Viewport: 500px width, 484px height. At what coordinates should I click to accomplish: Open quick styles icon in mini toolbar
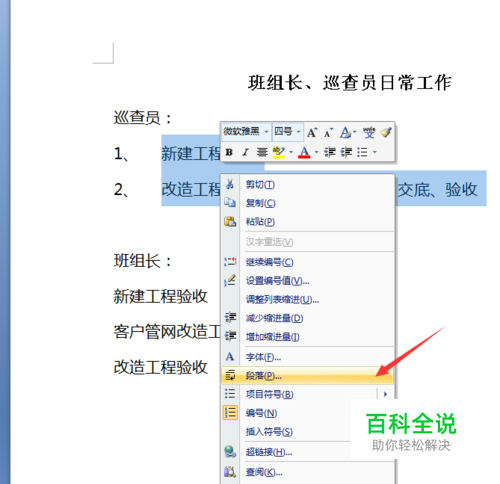345,133
